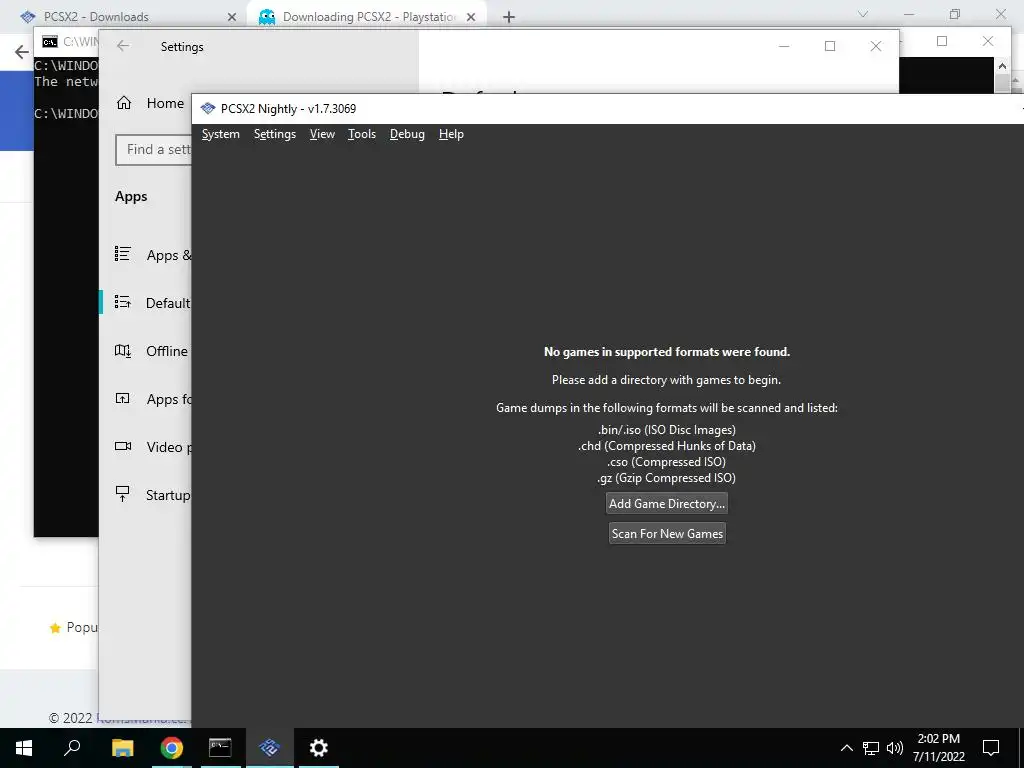Open the network status tray icon
The image size is (1024, 768).
click(x=871, y=748)
